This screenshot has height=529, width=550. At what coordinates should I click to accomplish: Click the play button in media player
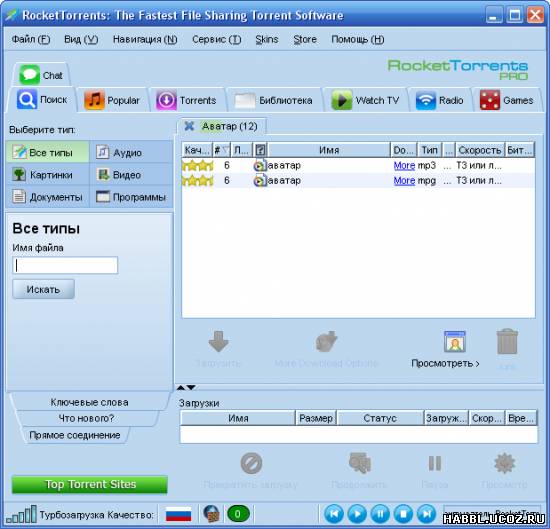pos(357,514)
